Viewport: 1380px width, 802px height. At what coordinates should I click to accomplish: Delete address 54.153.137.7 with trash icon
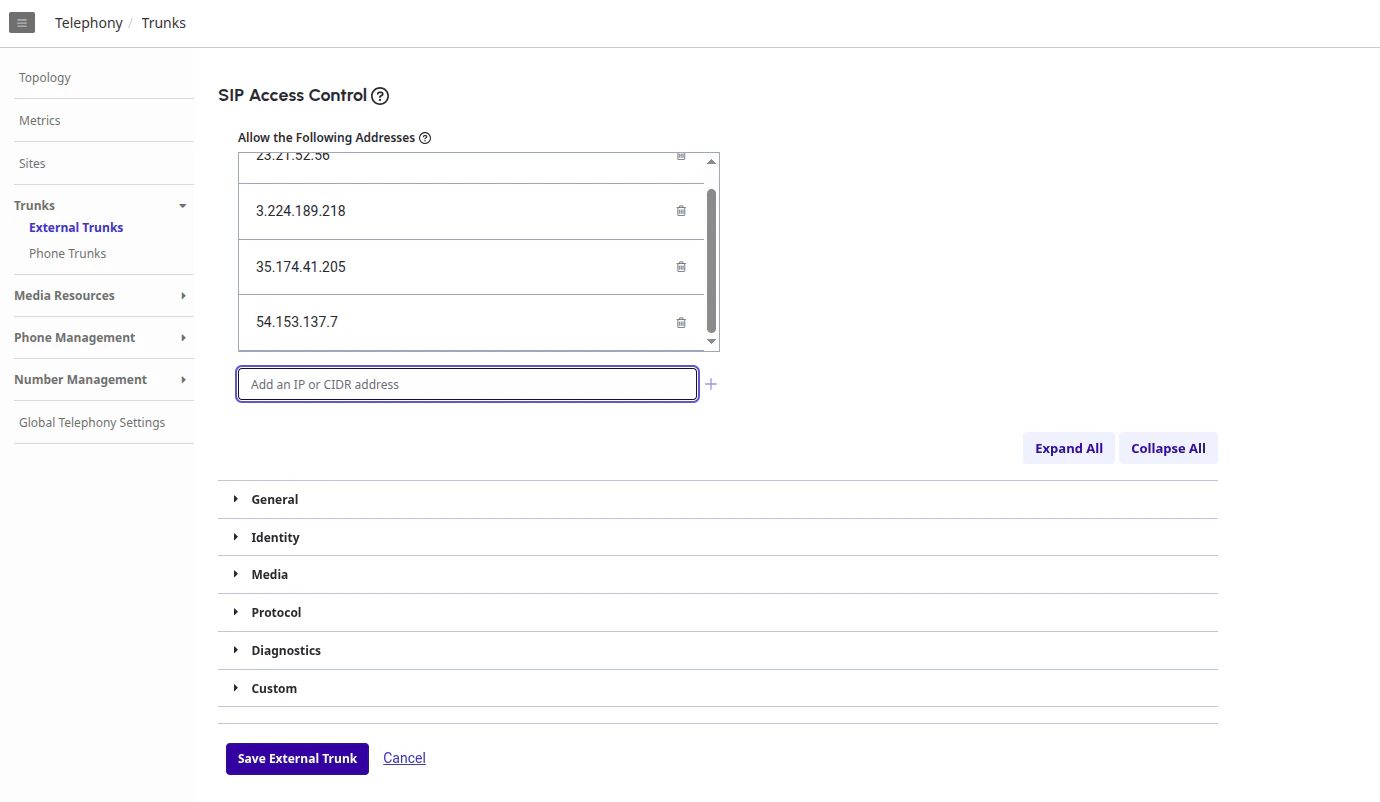click(x=681, y=322)
